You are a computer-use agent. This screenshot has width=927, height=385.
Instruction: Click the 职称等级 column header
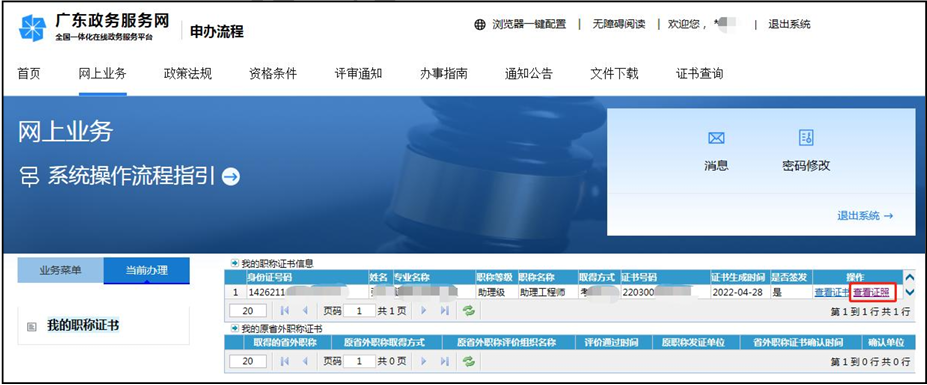(x=496, y=277)
